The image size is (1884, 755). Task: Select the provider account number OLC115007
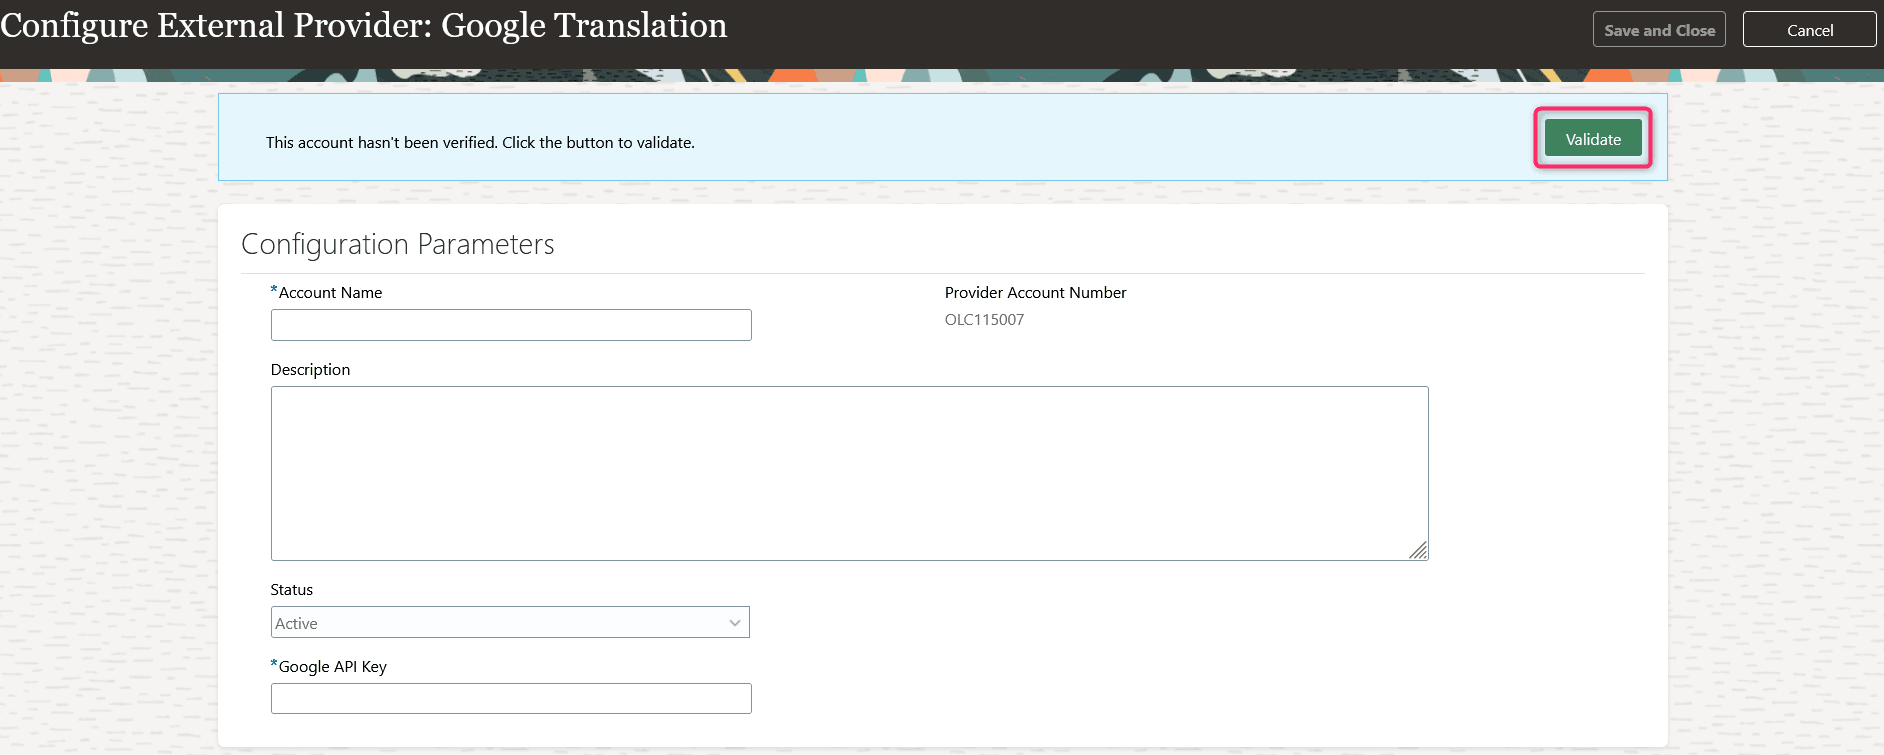(984, 320)
